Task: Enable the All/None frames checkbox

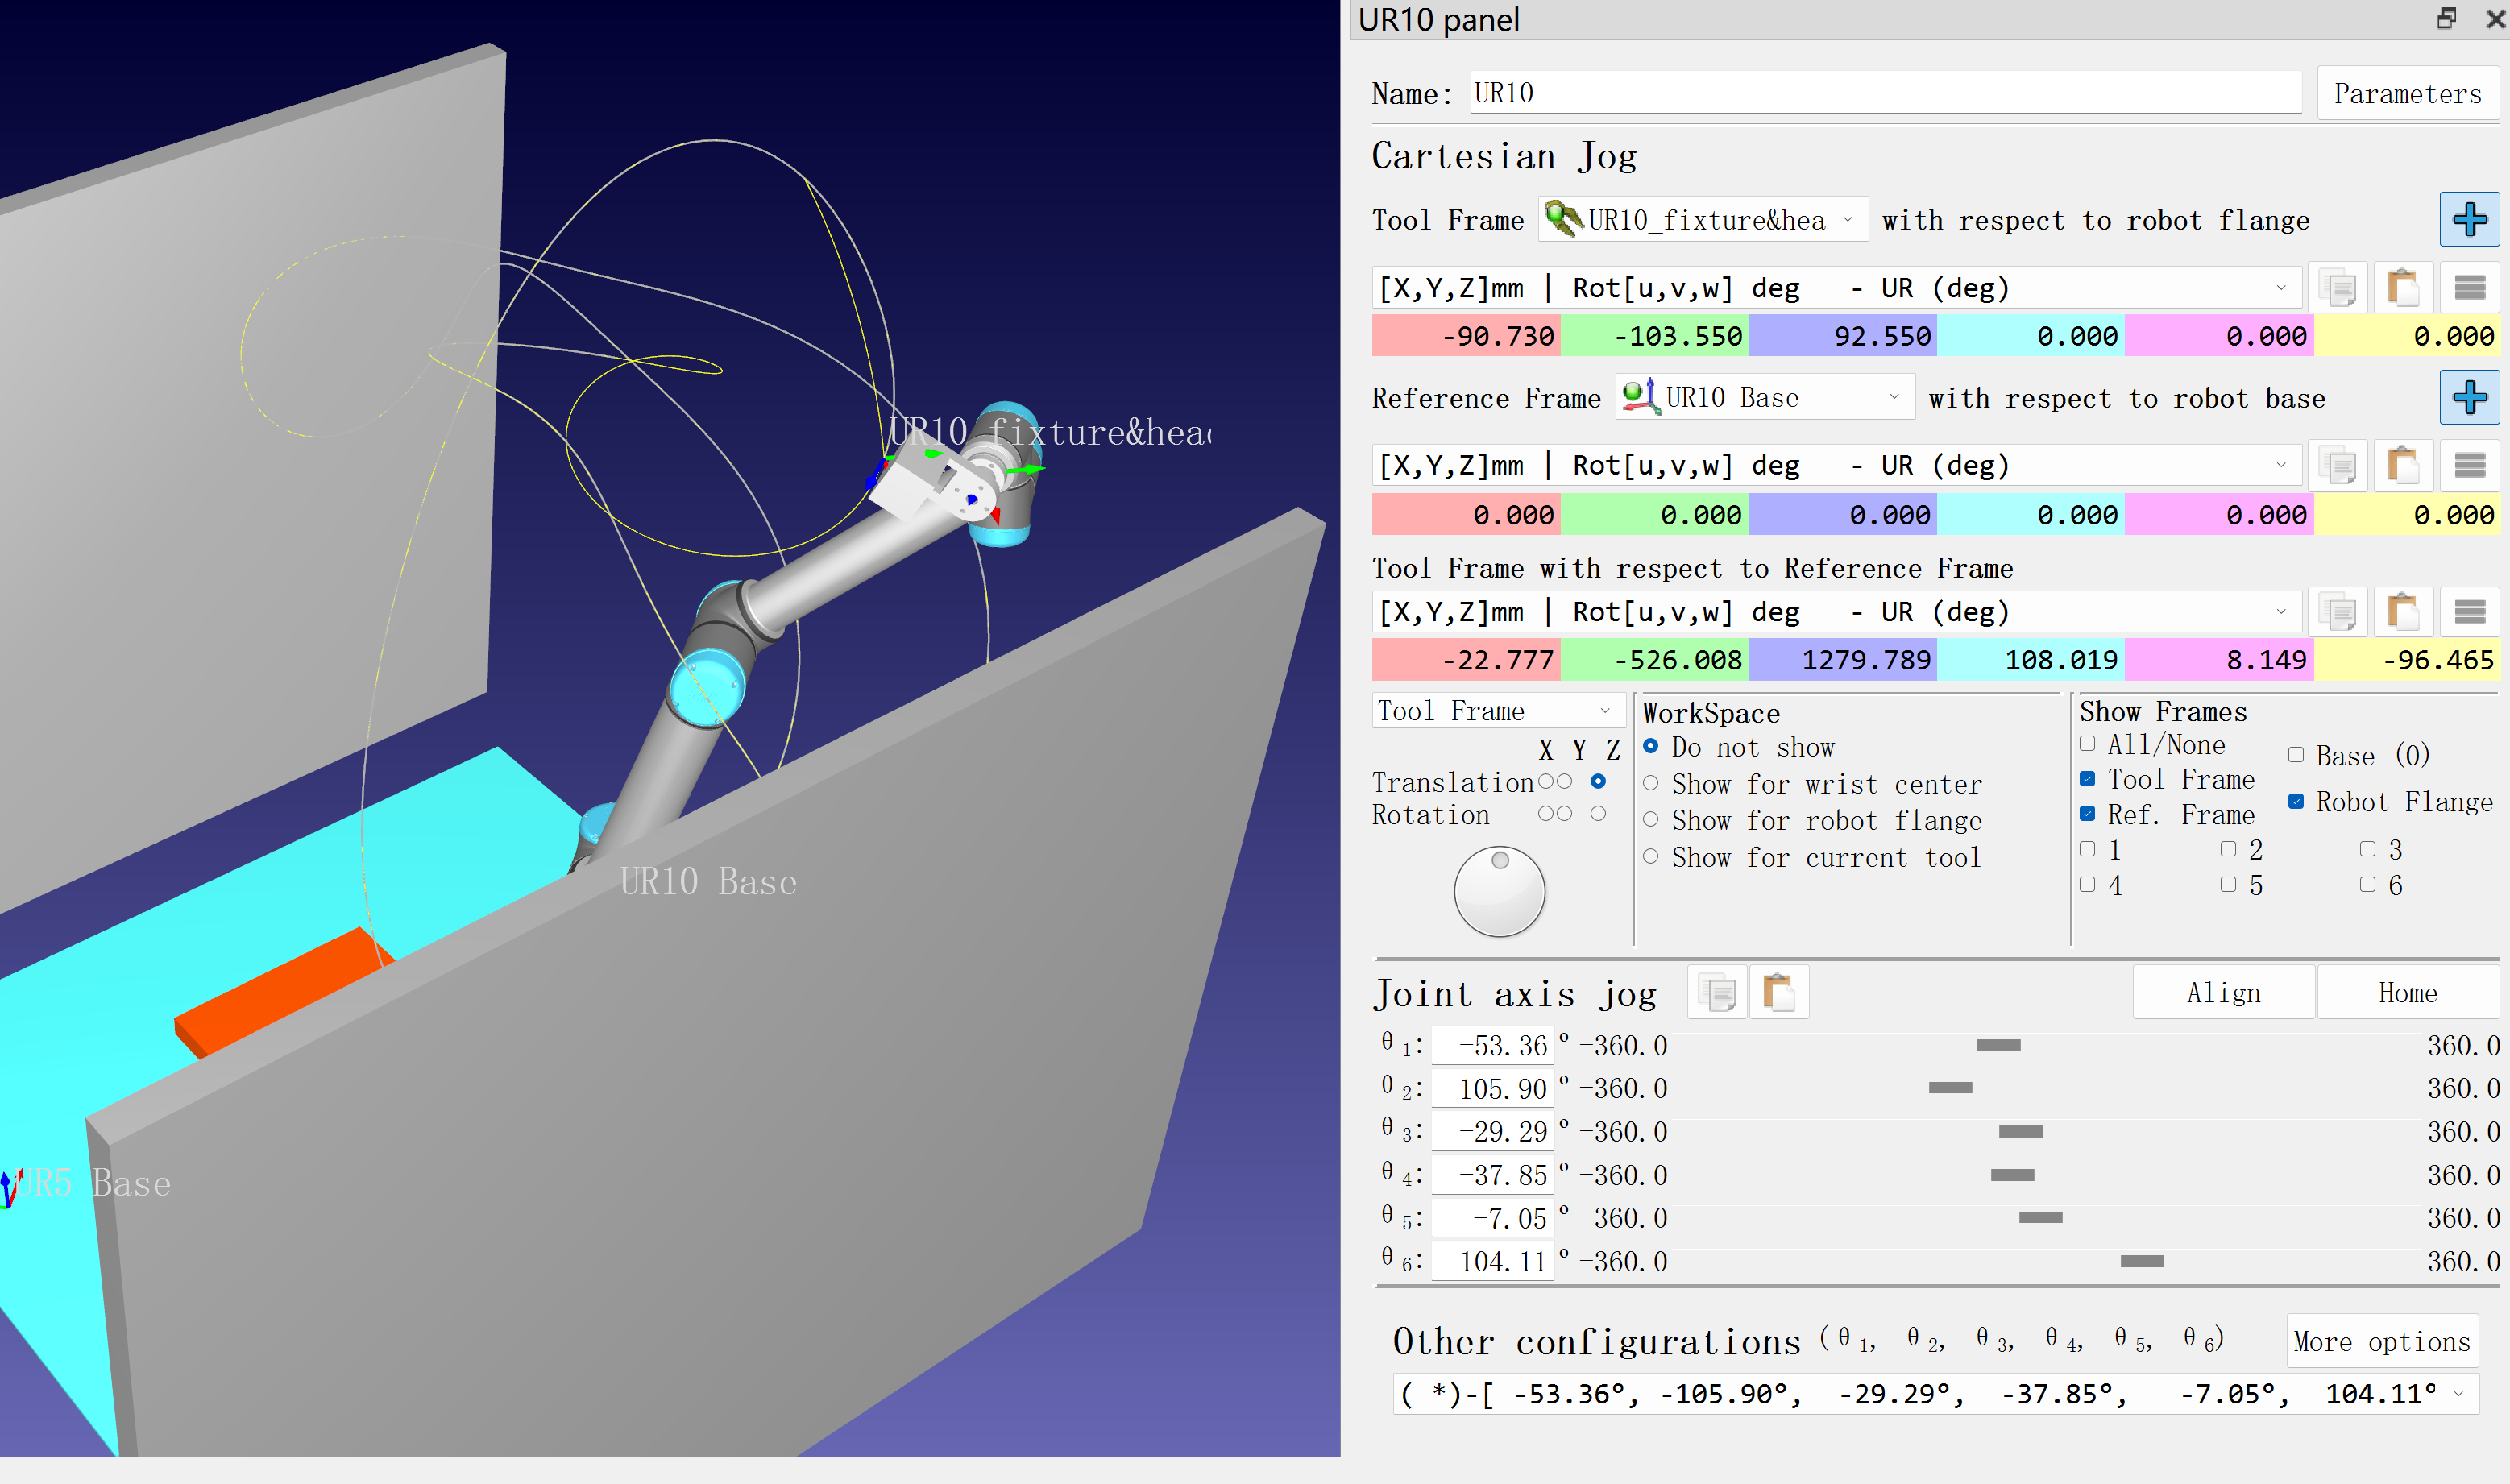Action: (2087, 744)
